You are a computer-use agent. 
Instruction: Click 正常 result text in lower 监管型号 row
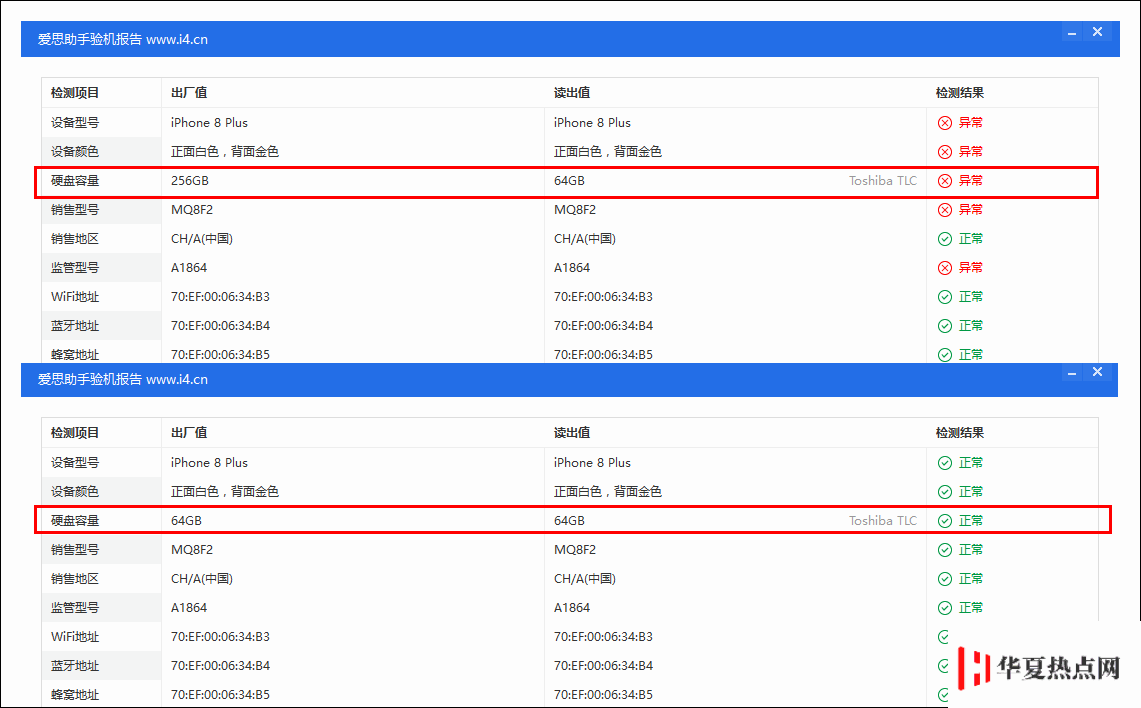pos(971,608)
